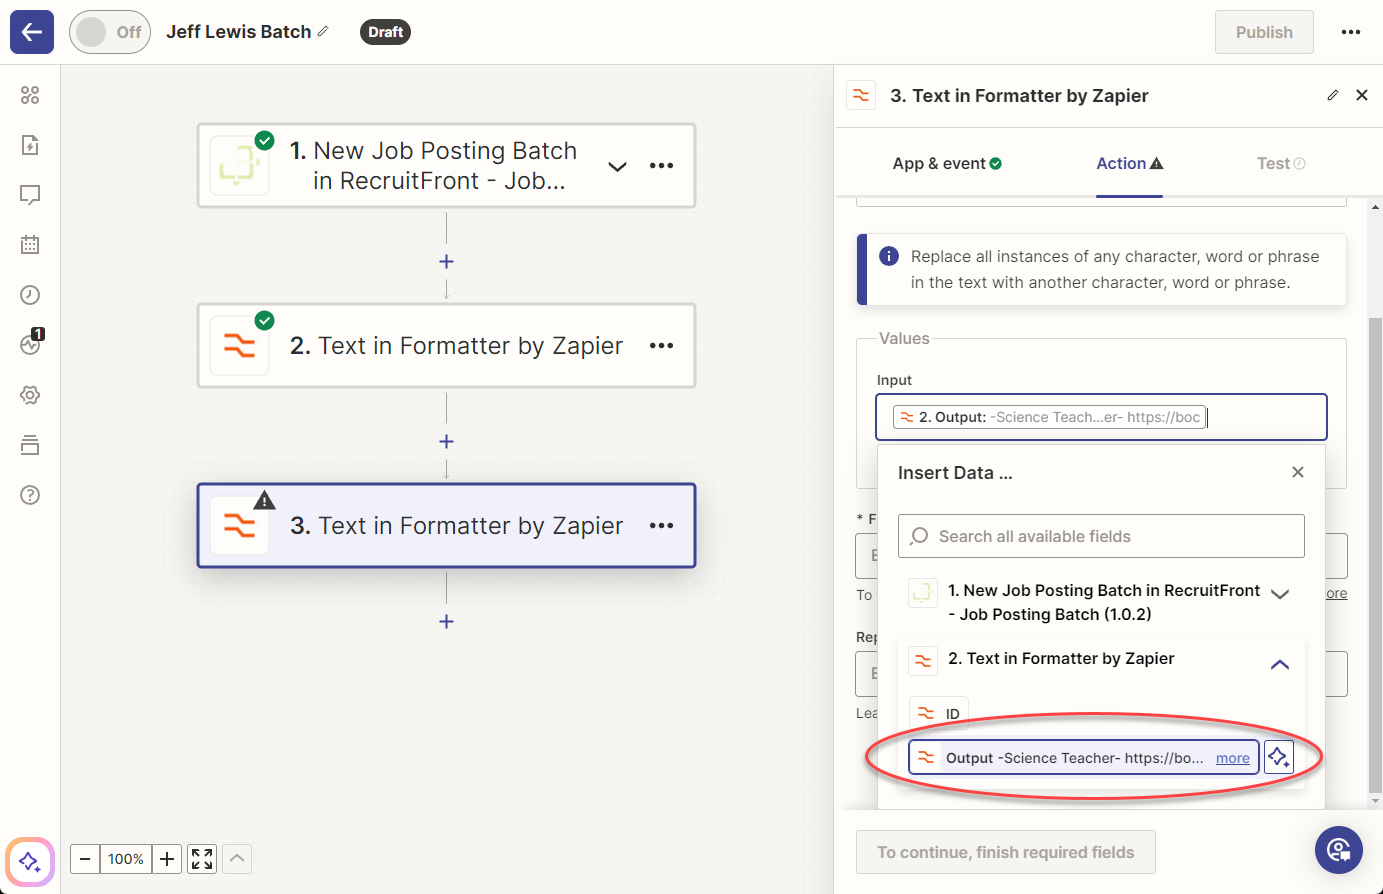
Task: Switch to the Test tab
Action: [1281, 163]
